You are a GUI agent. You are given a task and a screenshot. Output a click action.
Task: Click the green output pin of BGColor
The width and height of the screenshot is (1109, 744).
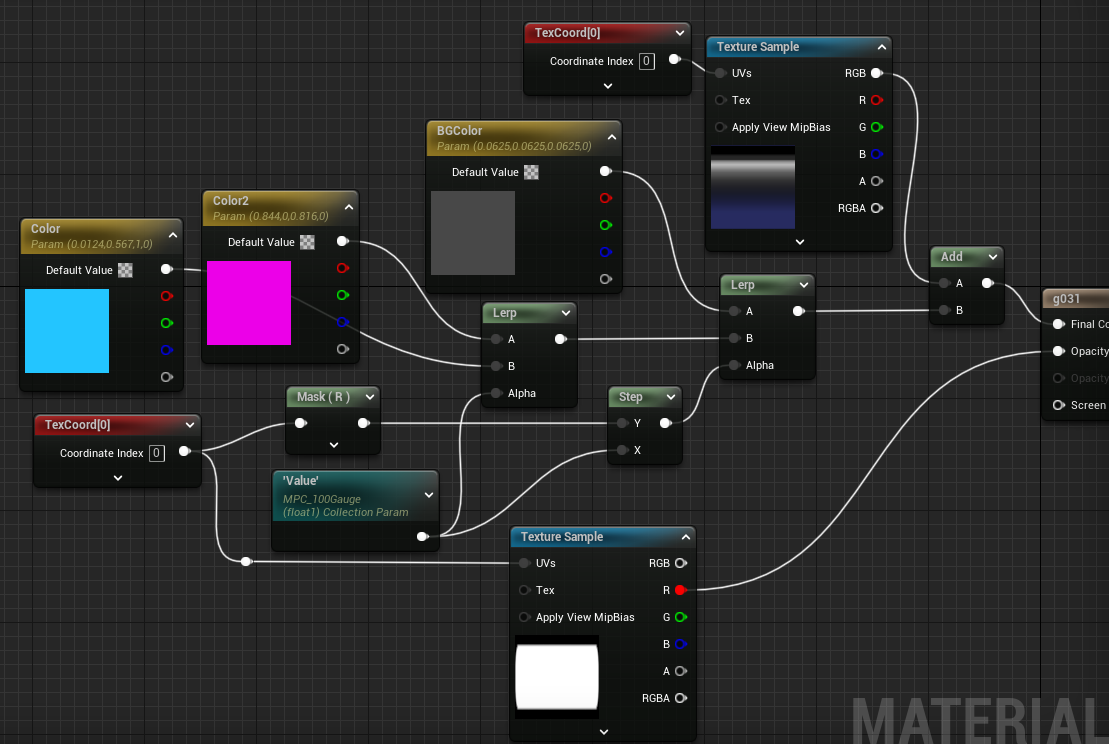pos(606,225)
